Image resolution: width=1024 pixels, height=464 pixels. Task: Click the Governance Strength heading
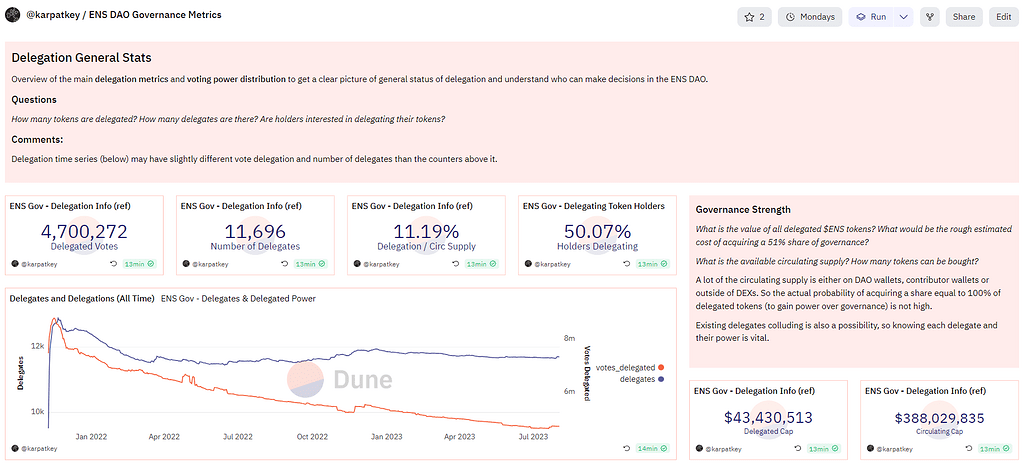[x=743, y=210]
